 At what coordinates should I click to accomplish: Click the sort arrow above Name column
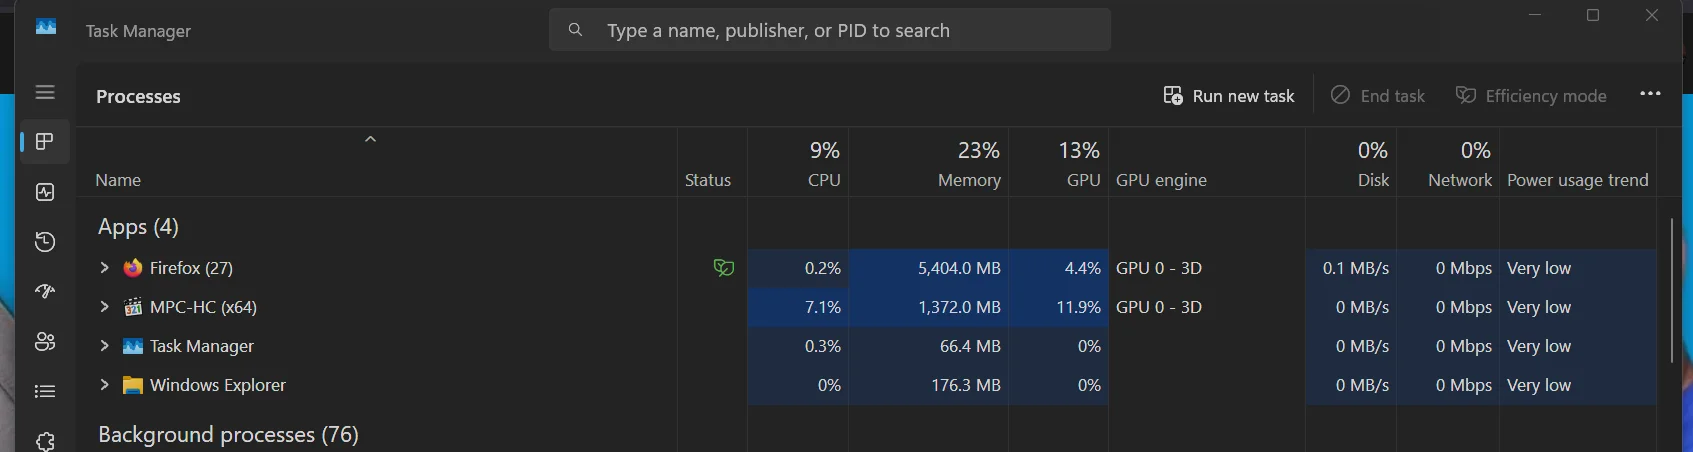point(370,139)
